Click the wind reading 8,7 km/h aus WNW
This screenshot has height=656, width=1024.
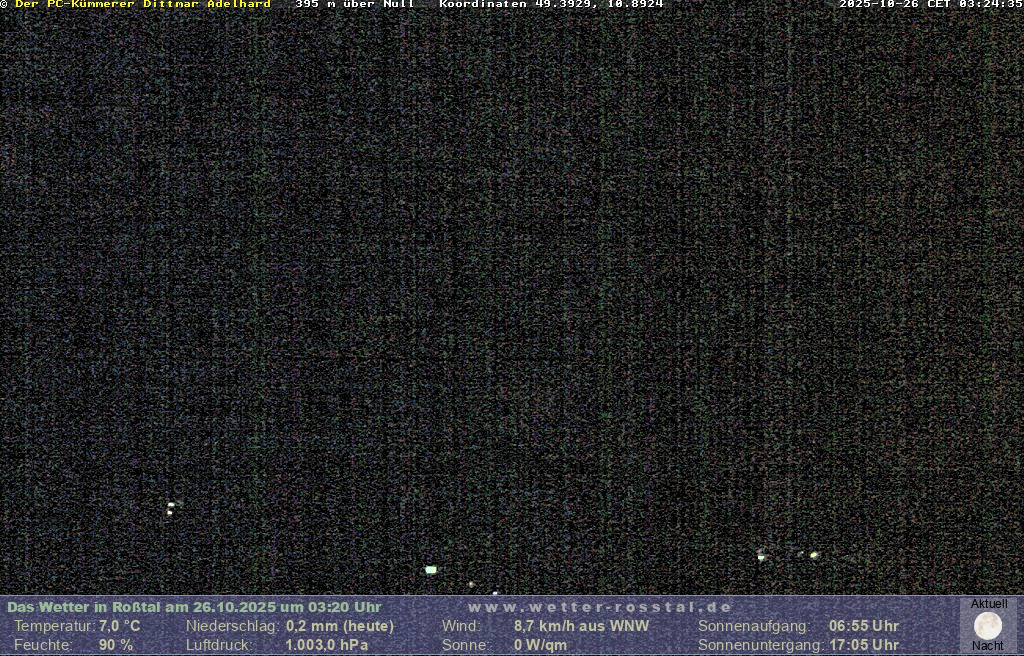point(581,626)
